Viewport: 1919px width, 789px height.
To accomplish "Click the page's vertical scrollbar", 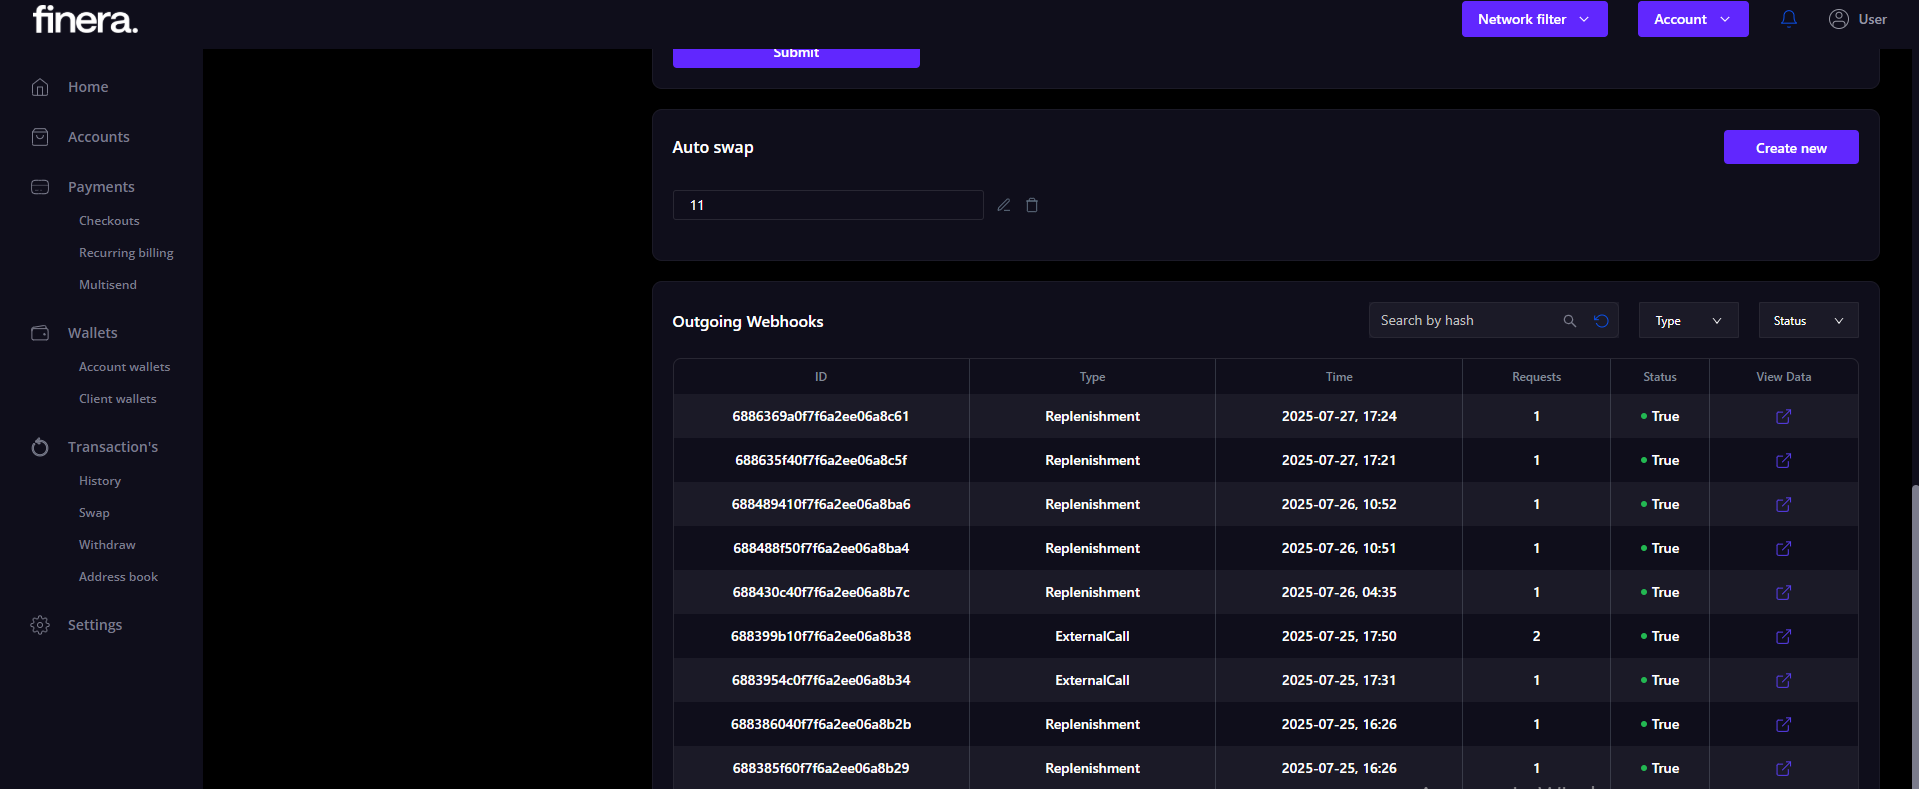I will pos(1914,630).
